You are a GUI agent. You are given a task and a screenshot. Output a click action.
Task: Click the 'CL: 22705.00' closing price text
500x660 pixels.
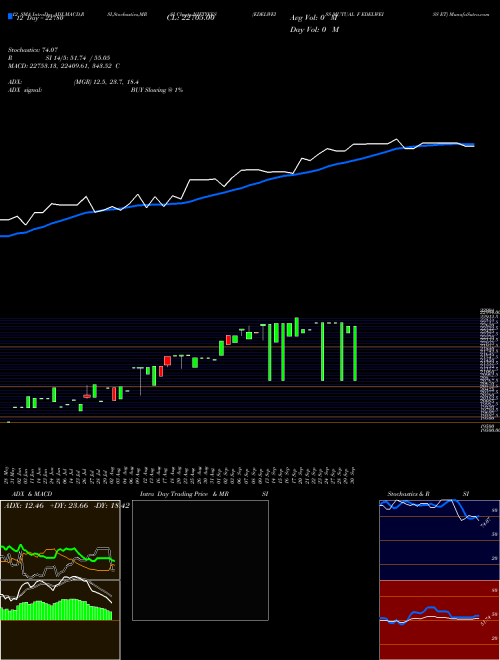click(x=191, y=18)
